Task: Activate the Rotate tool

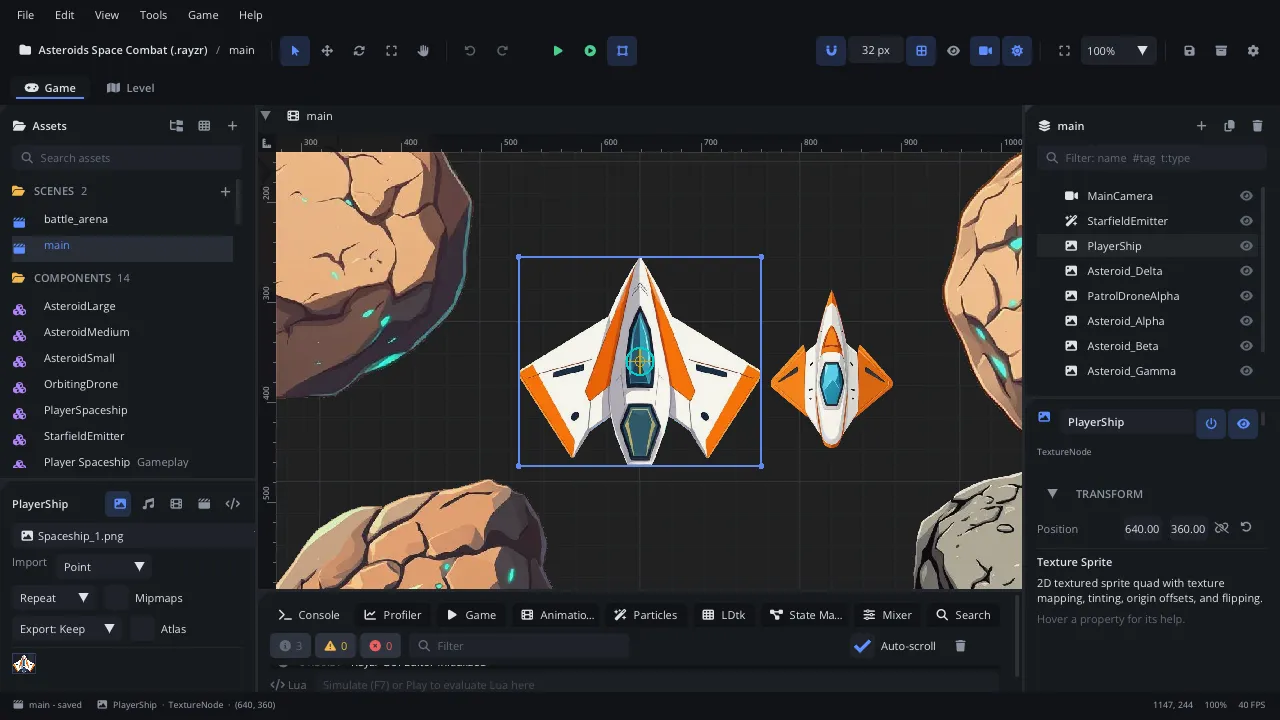Action: (359, 51)
